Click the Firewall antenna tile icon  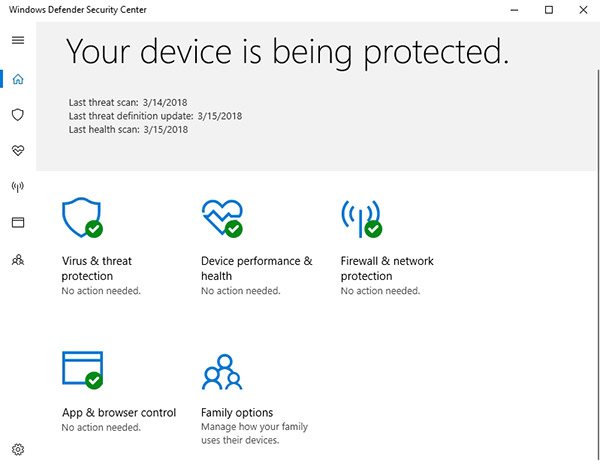coord(361,217)
